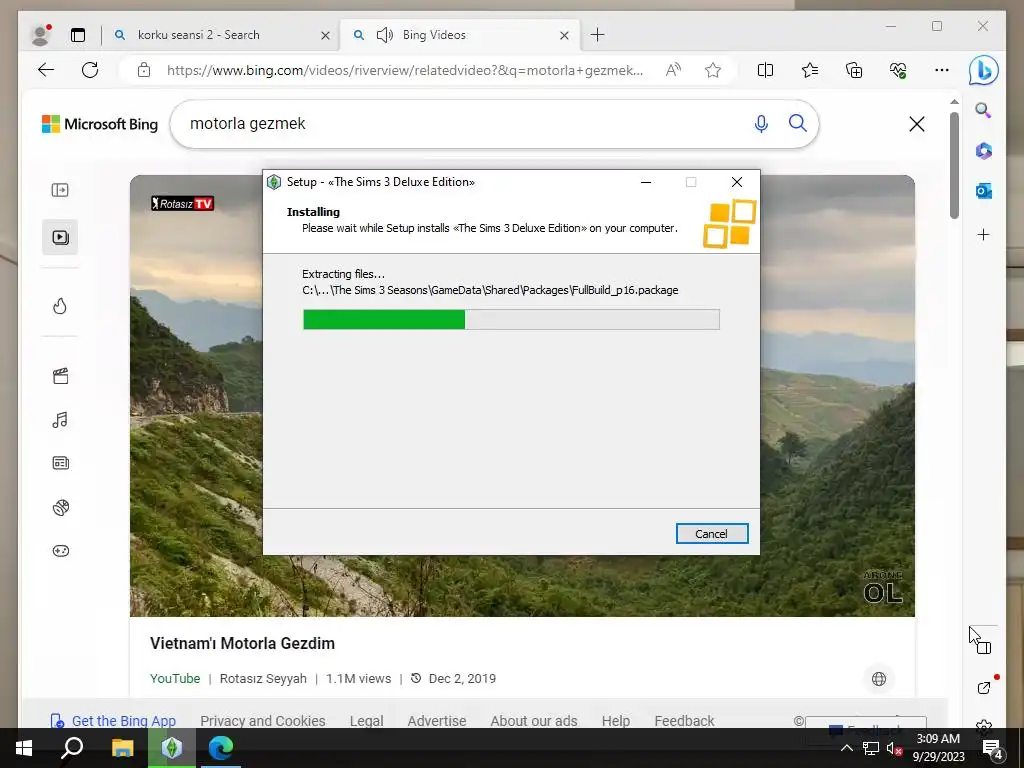Open Edge split screen
1024x768 pixels.
pyautogui.click(x=765, y=70)
